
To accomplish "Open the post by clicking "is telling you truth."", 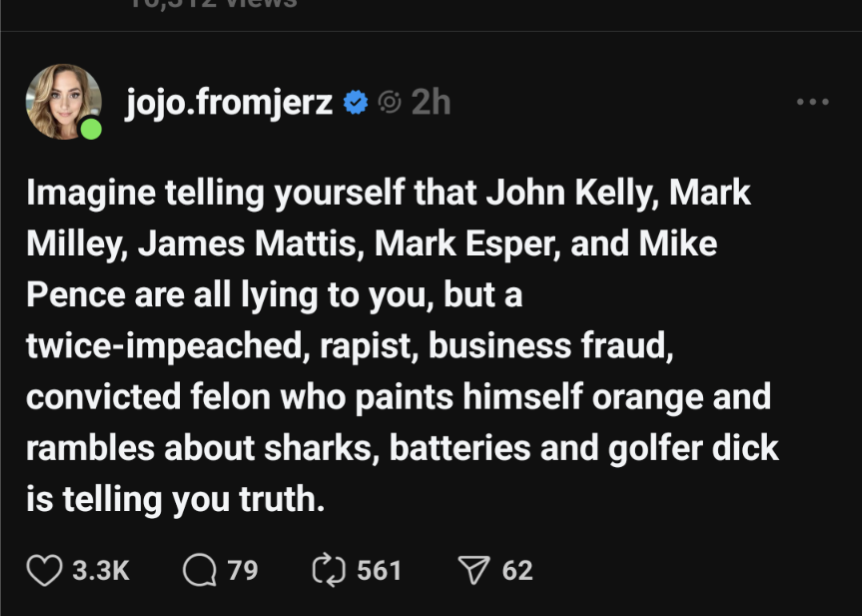I will tap(176, 500).
